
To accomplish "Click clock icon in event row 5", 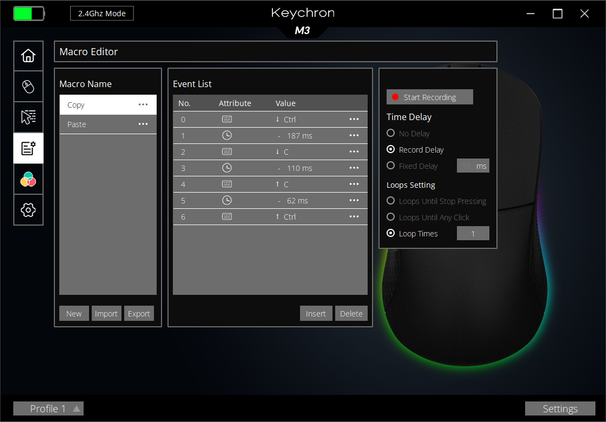I will pos(227,200).
